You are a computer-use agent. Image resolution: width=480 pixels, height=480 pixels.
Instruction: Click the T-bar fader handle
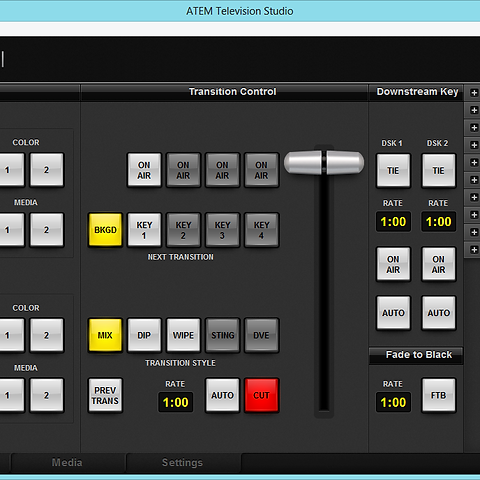[324, 163]
